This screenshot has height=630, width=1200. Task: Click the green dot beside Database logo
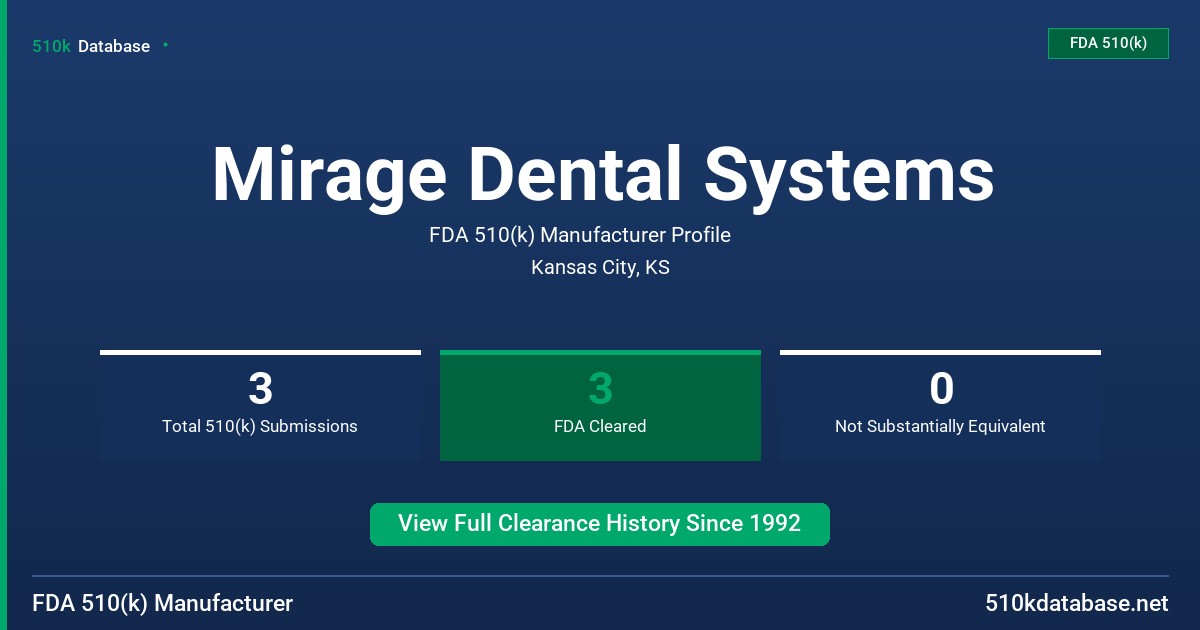point(165,45)
